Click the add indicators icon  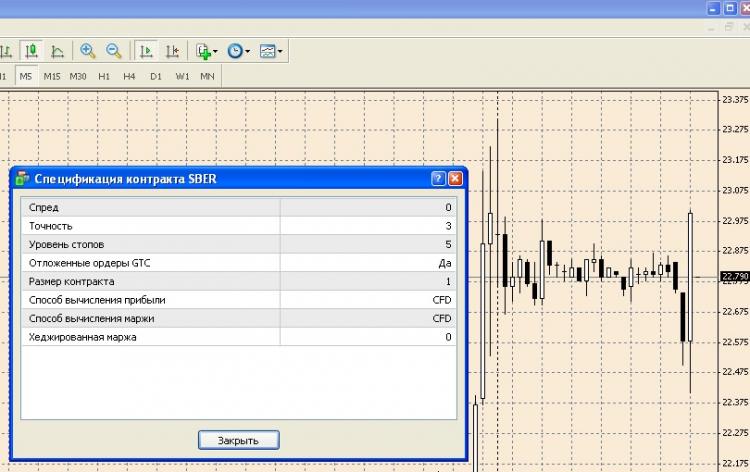pyautogui.click(x=203, y=51)
